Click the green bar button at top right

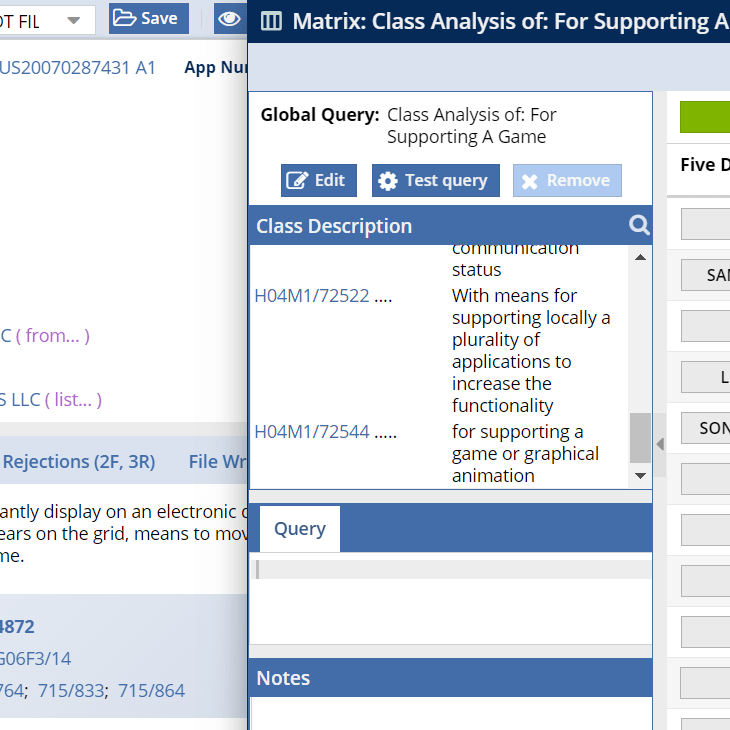pyautogui.click(x=704, y=117)
